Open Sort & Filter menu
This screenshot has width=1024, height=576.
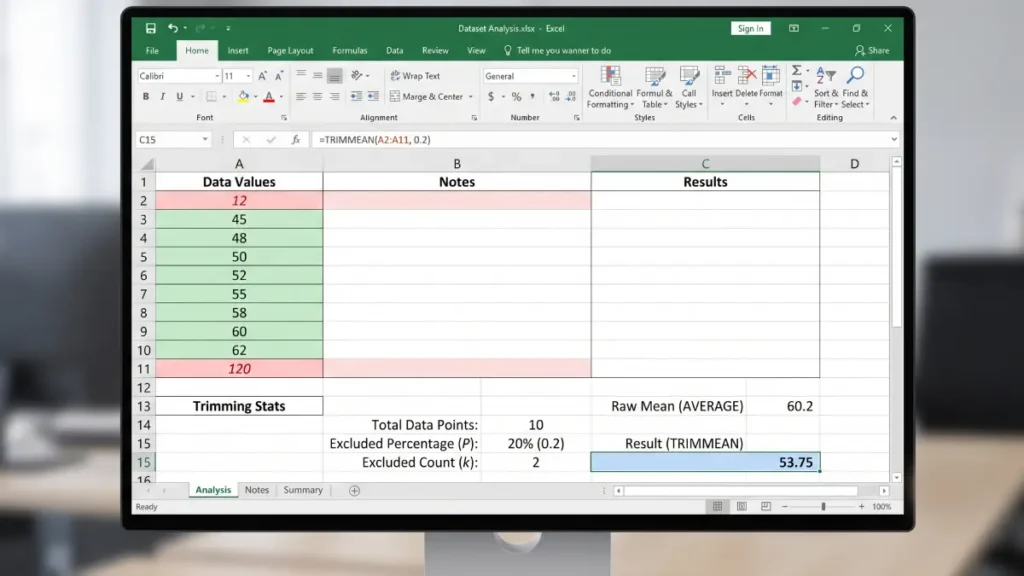tap(825, 87)
